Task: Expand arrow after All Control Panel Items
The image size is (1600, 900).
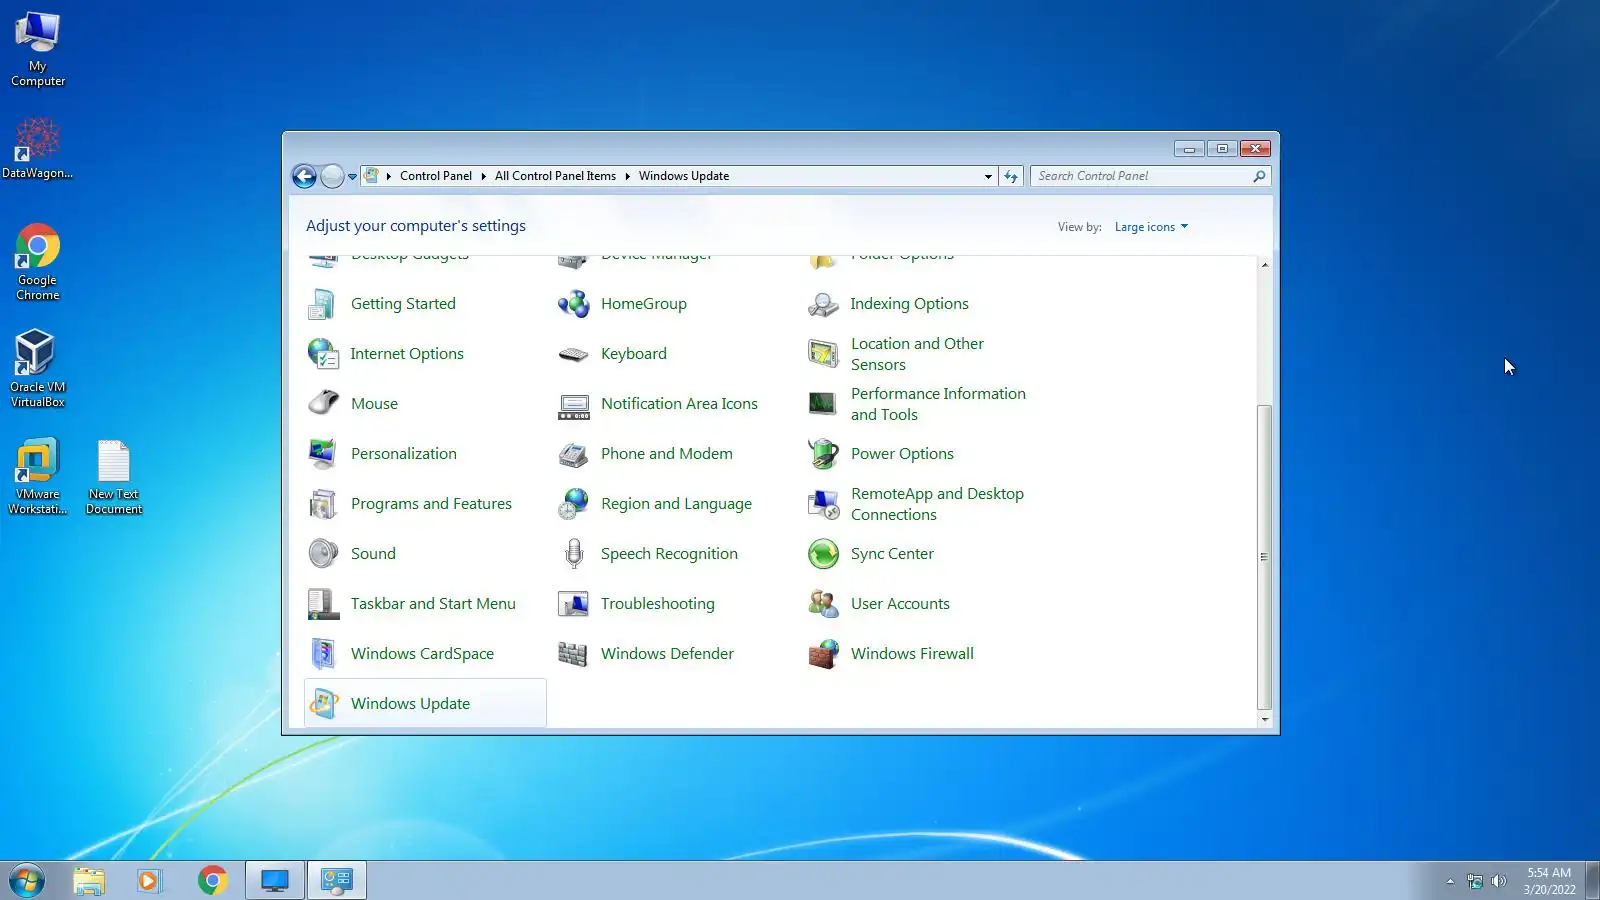Action: [627, 176]
